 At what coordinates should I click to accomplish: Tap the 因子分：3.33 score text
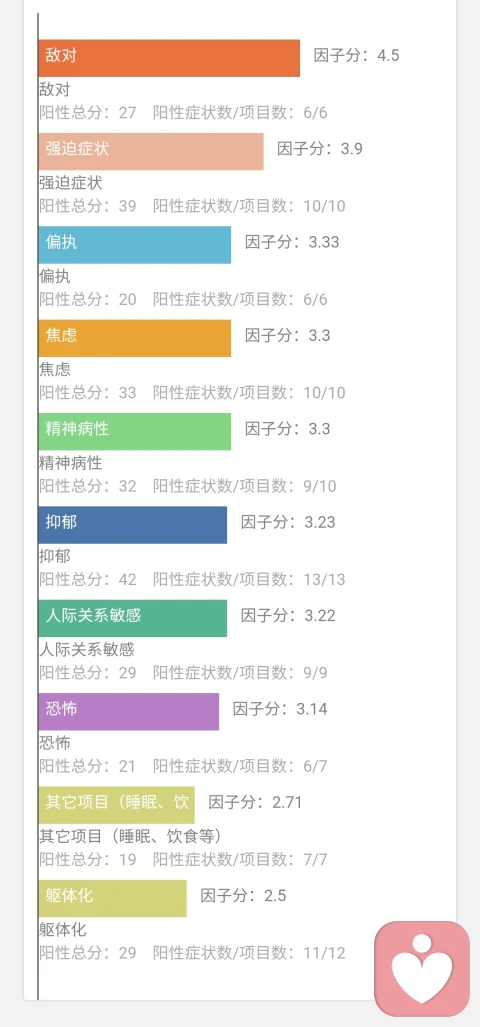tap(292, 242)
